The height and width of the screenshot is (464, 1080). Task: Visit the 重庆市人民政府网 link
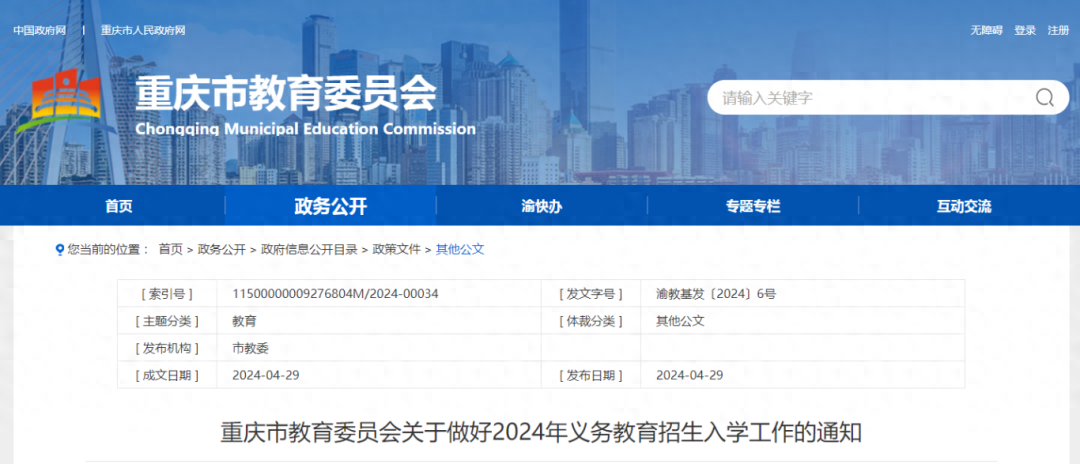pos(143,30)
